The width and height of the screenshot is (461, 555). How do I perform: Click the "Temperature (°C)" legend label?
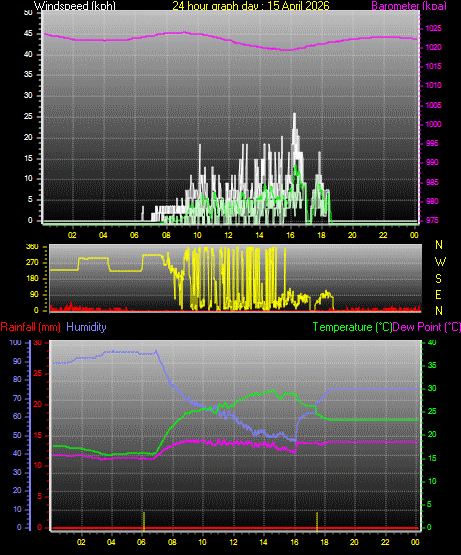tap(352, 327)
